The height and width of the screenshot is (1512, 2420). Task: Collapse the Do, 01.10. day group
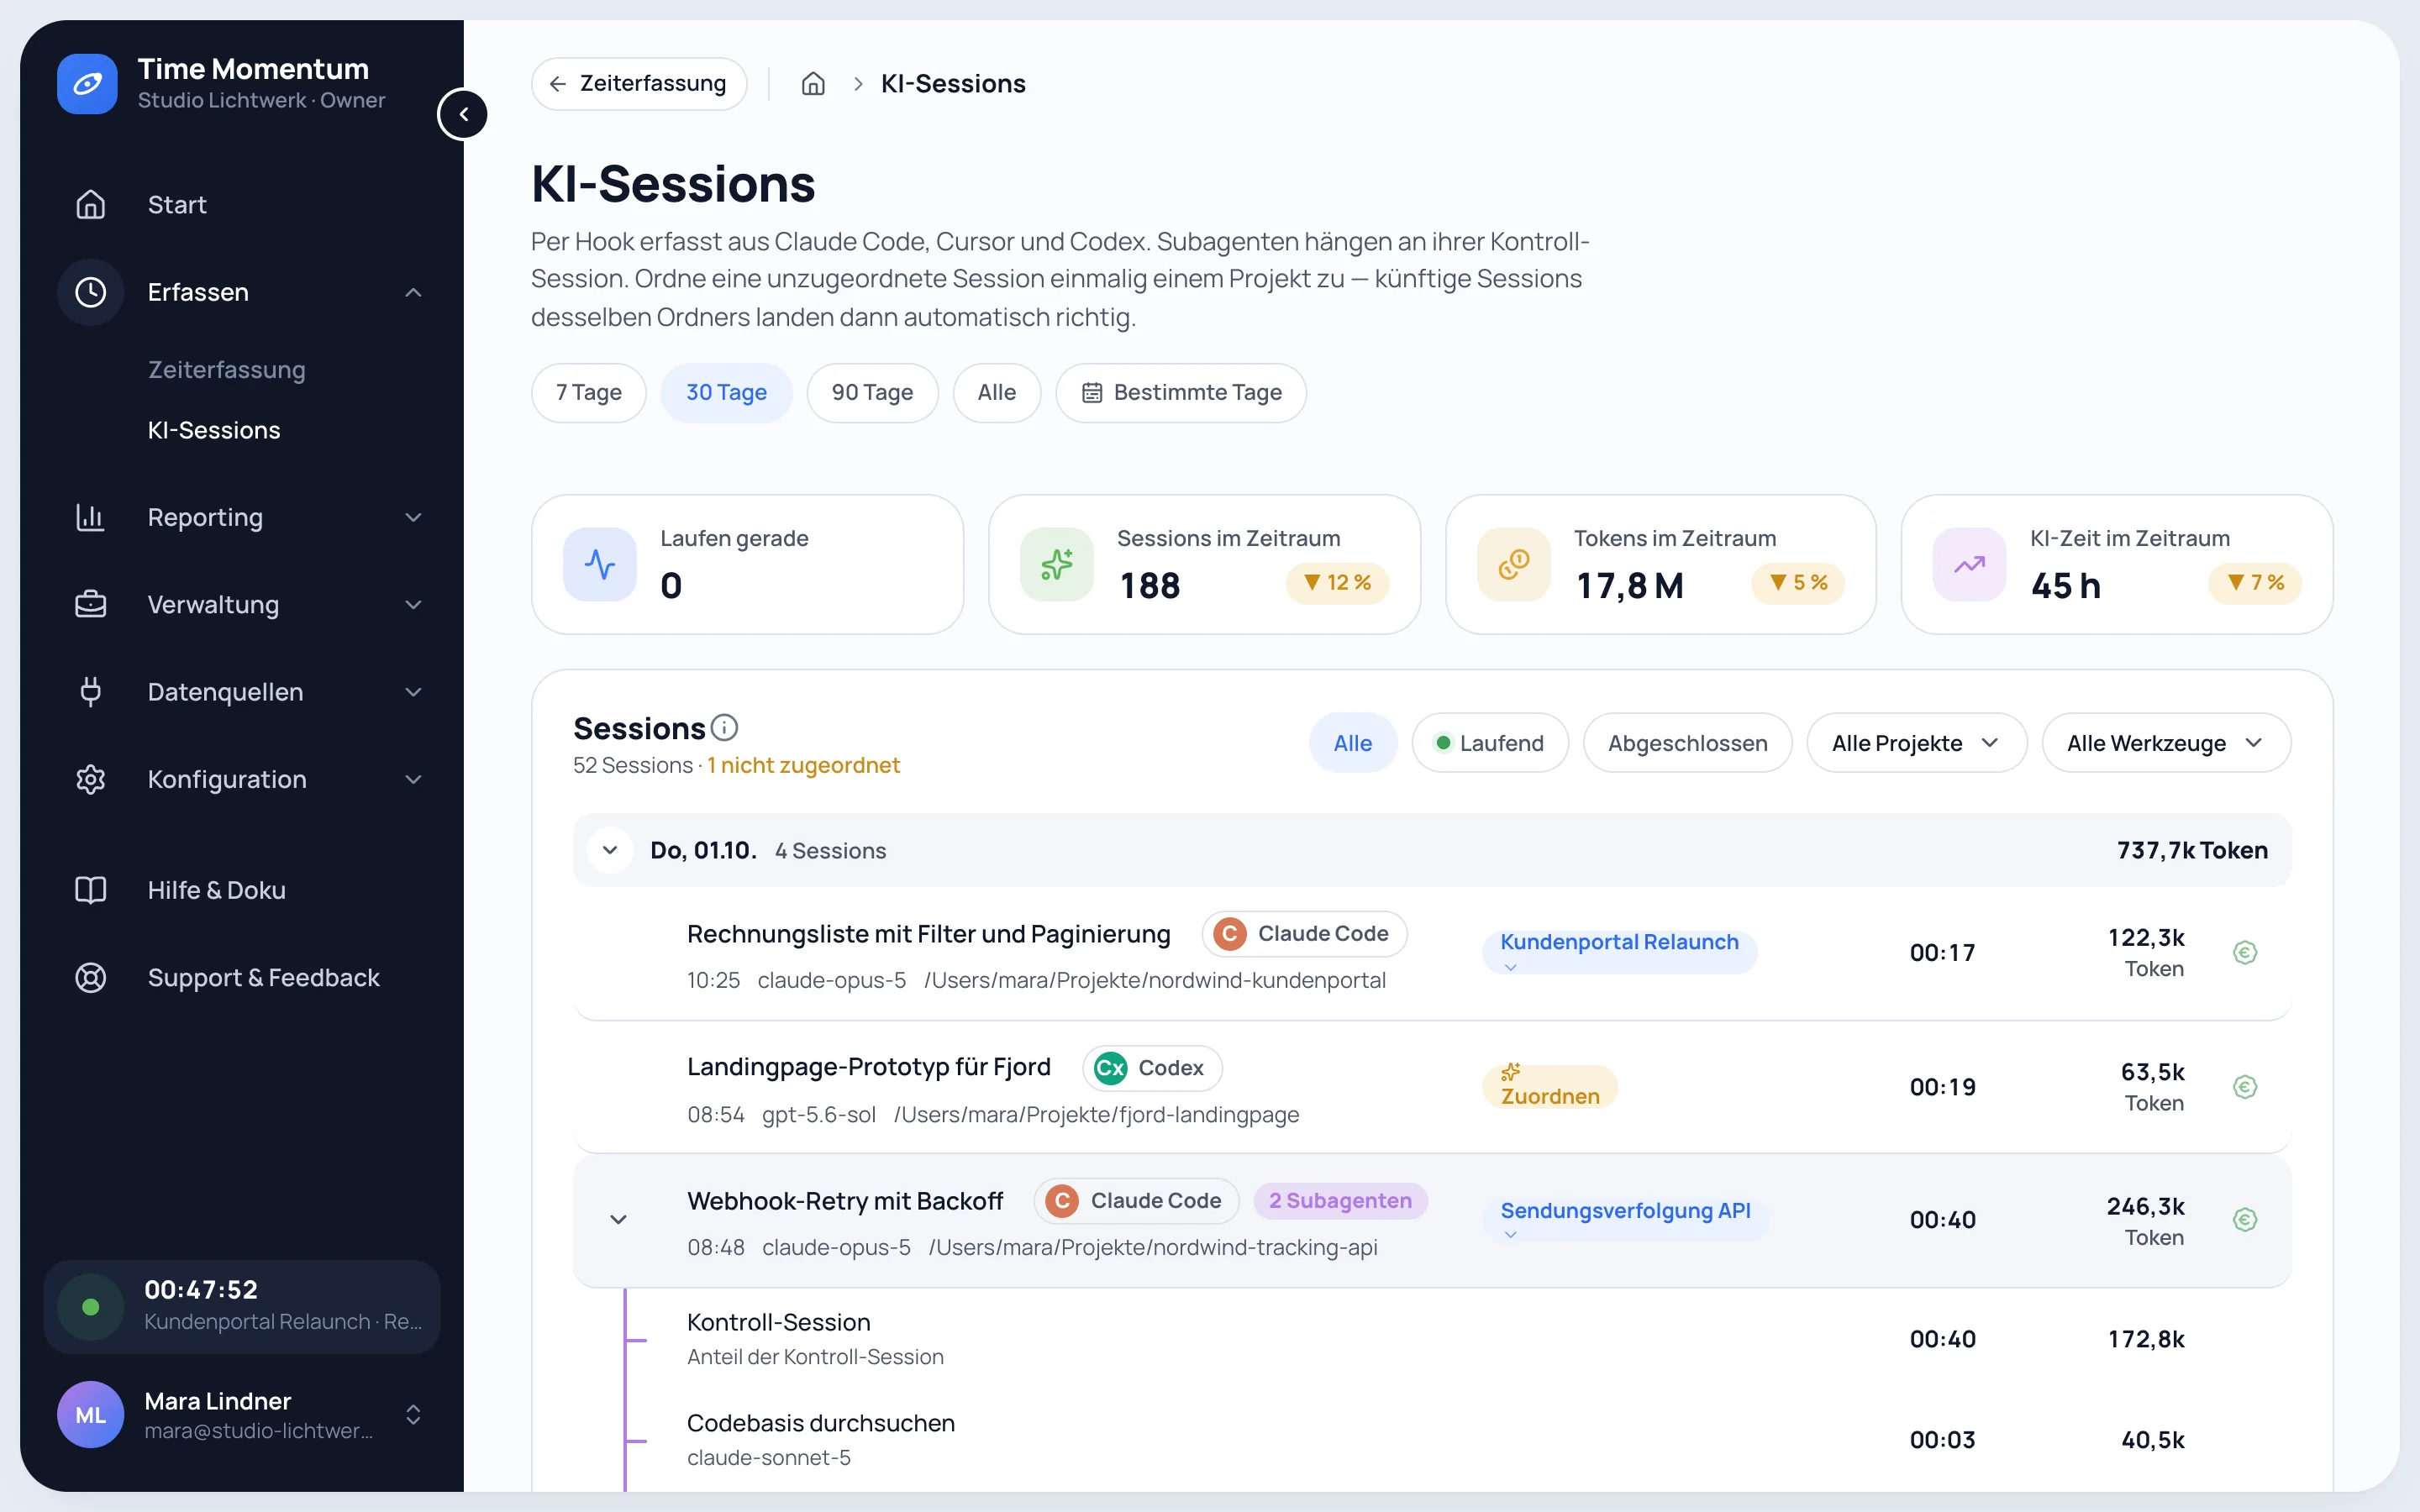pyautogui.click(x=610, y=851)
